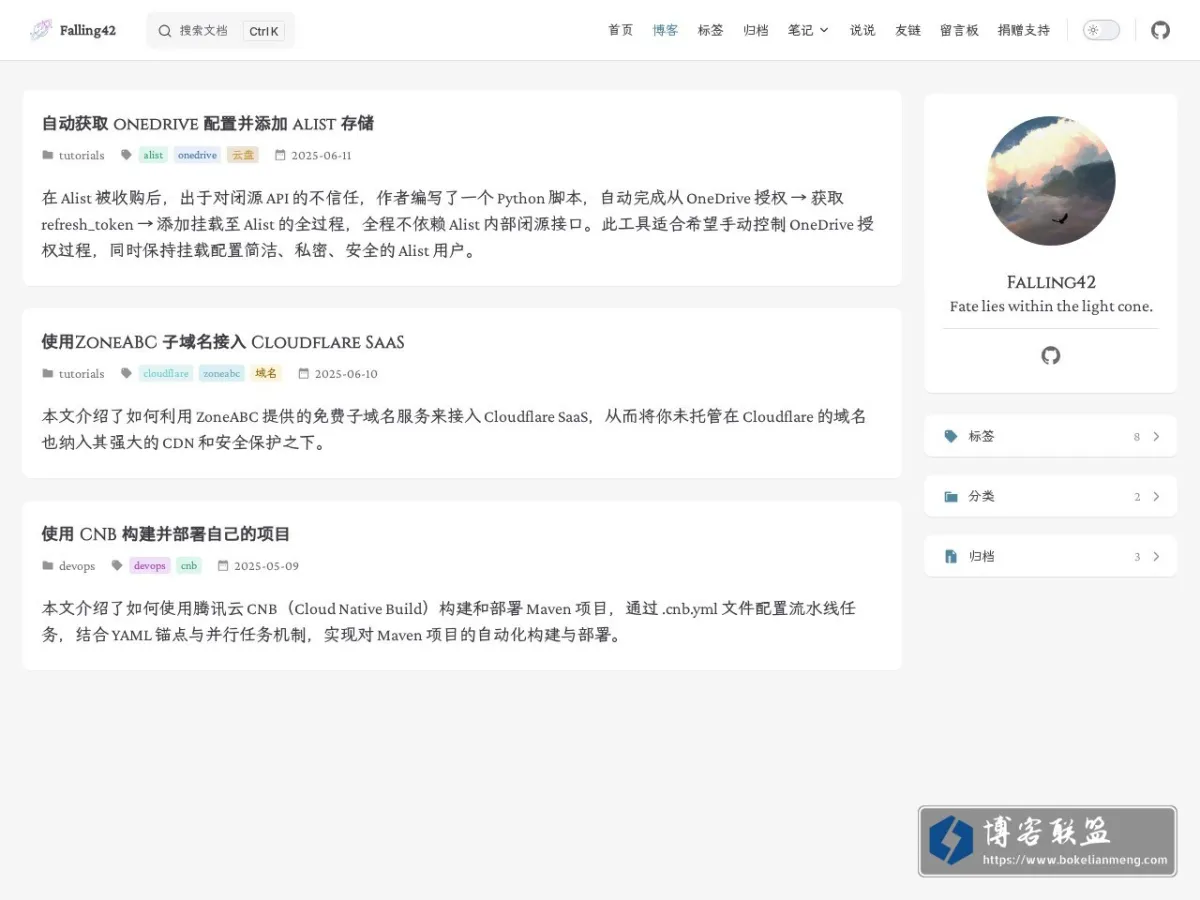
Task: Click the tagline Fate lies within the light cone.
Action: pos(1051,306)
